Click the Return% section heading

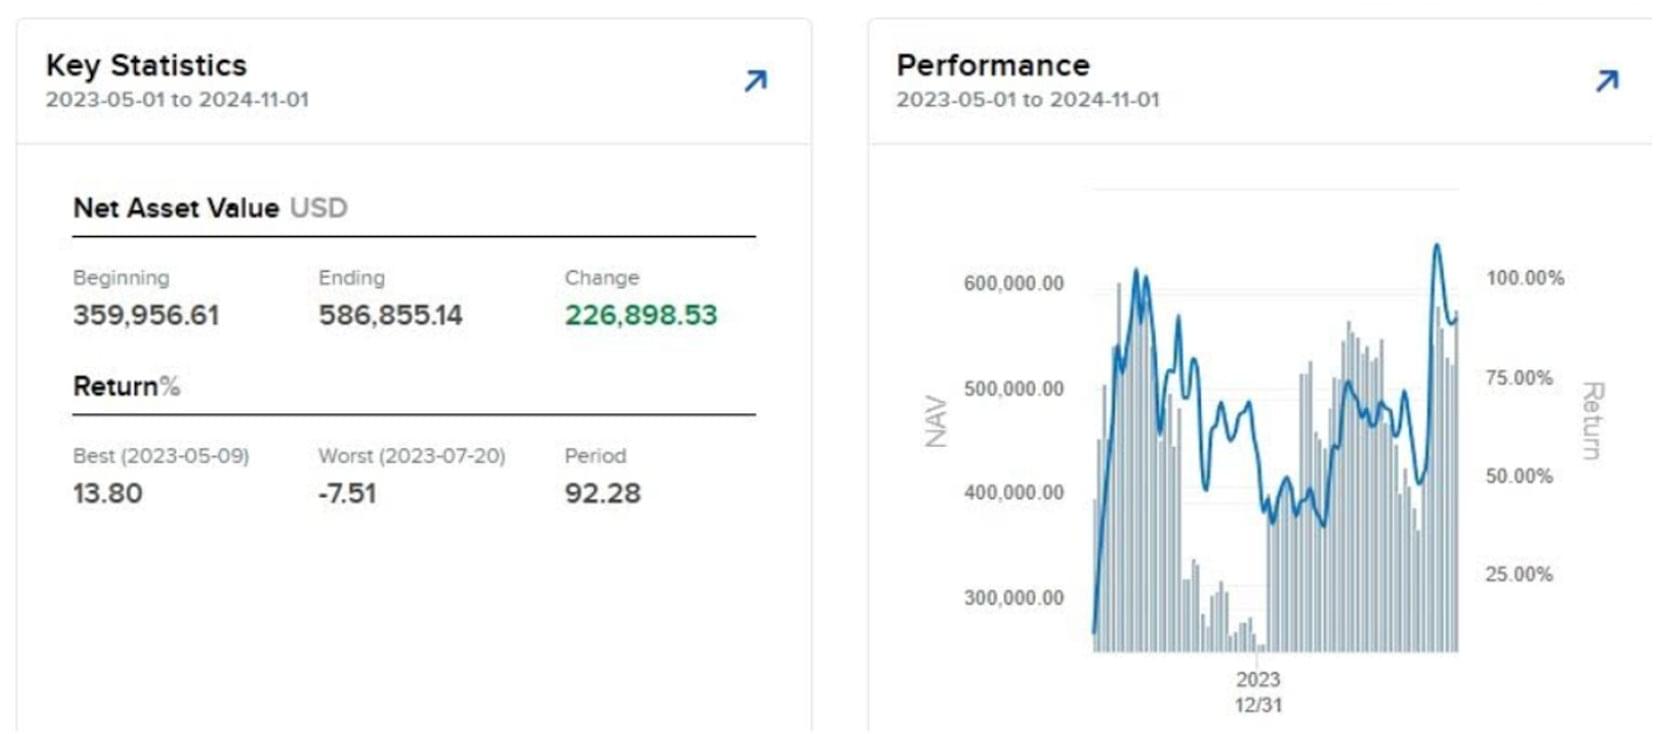tap(126, 386)
